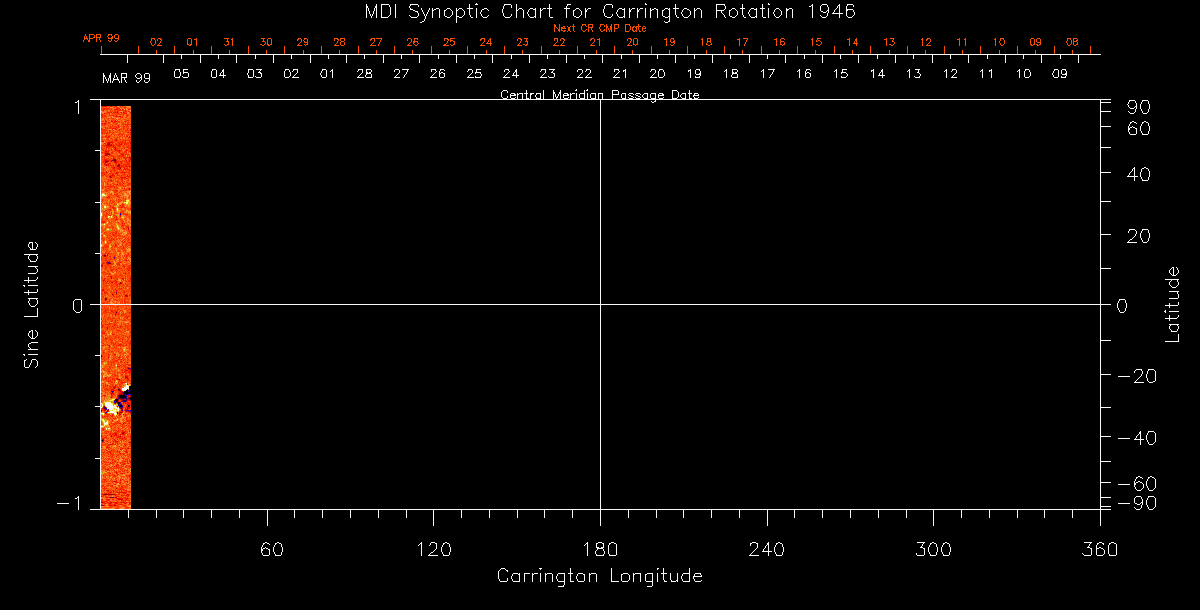Select the red Next CR CMP Date label
The image size is (1200, 610).
point(599,28)
